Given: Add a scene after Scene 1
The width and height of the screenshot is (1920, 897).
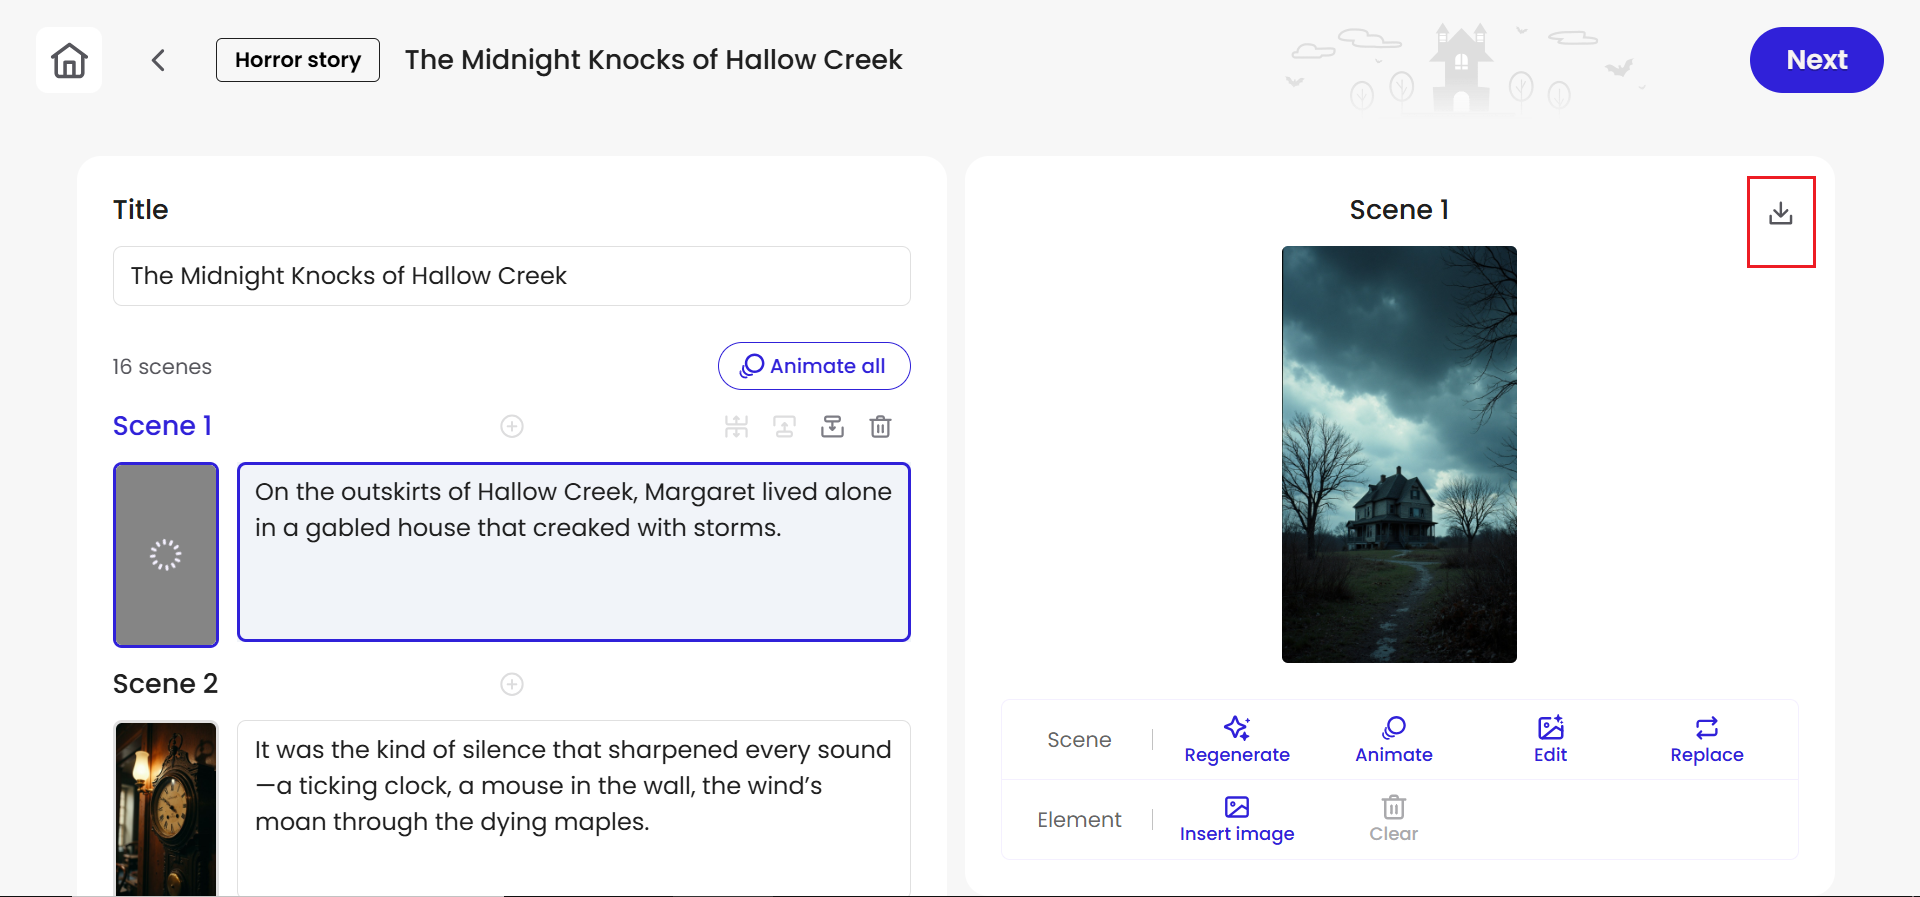Looking at the screenshot, I should click(x=512, y=427).
